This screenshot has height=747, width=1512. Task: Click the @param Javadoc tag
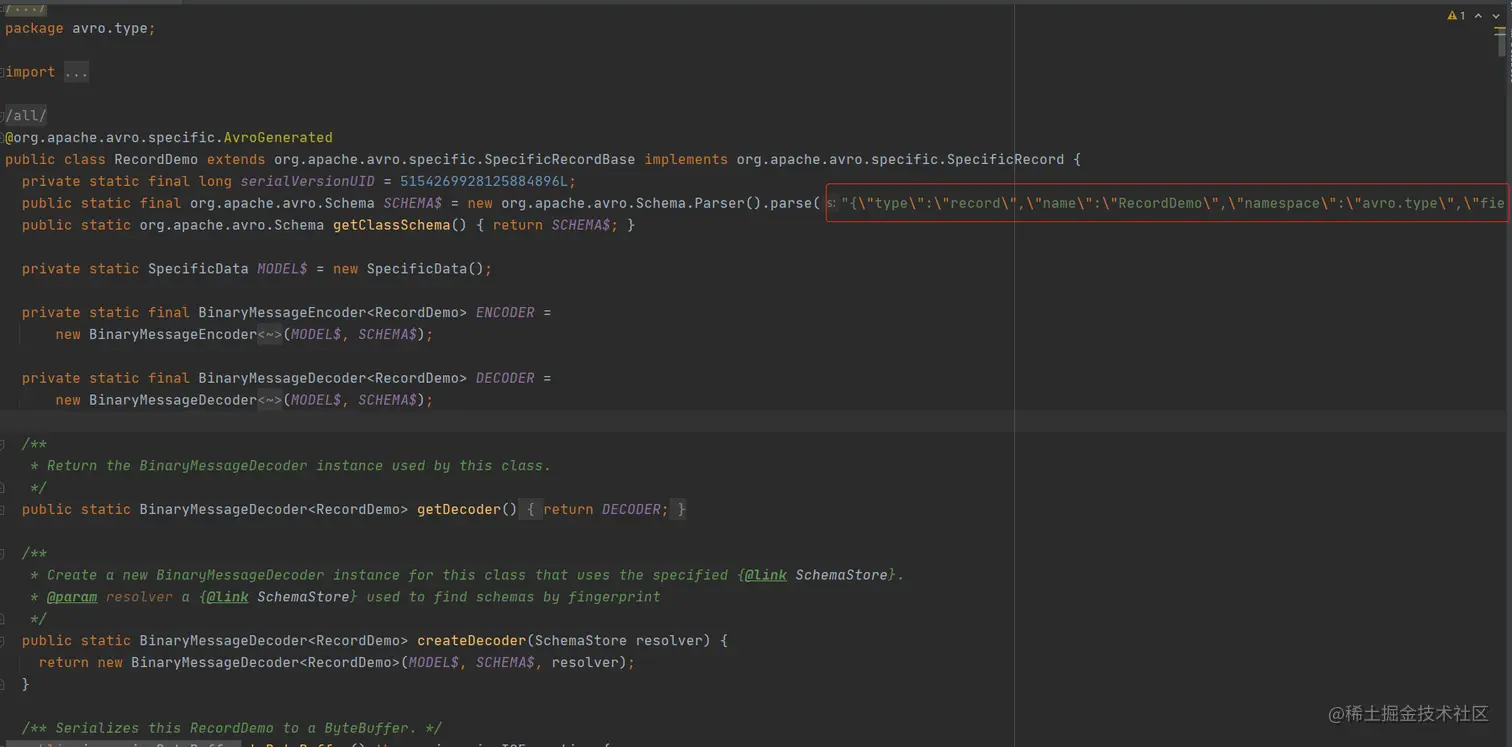(72, 597)
